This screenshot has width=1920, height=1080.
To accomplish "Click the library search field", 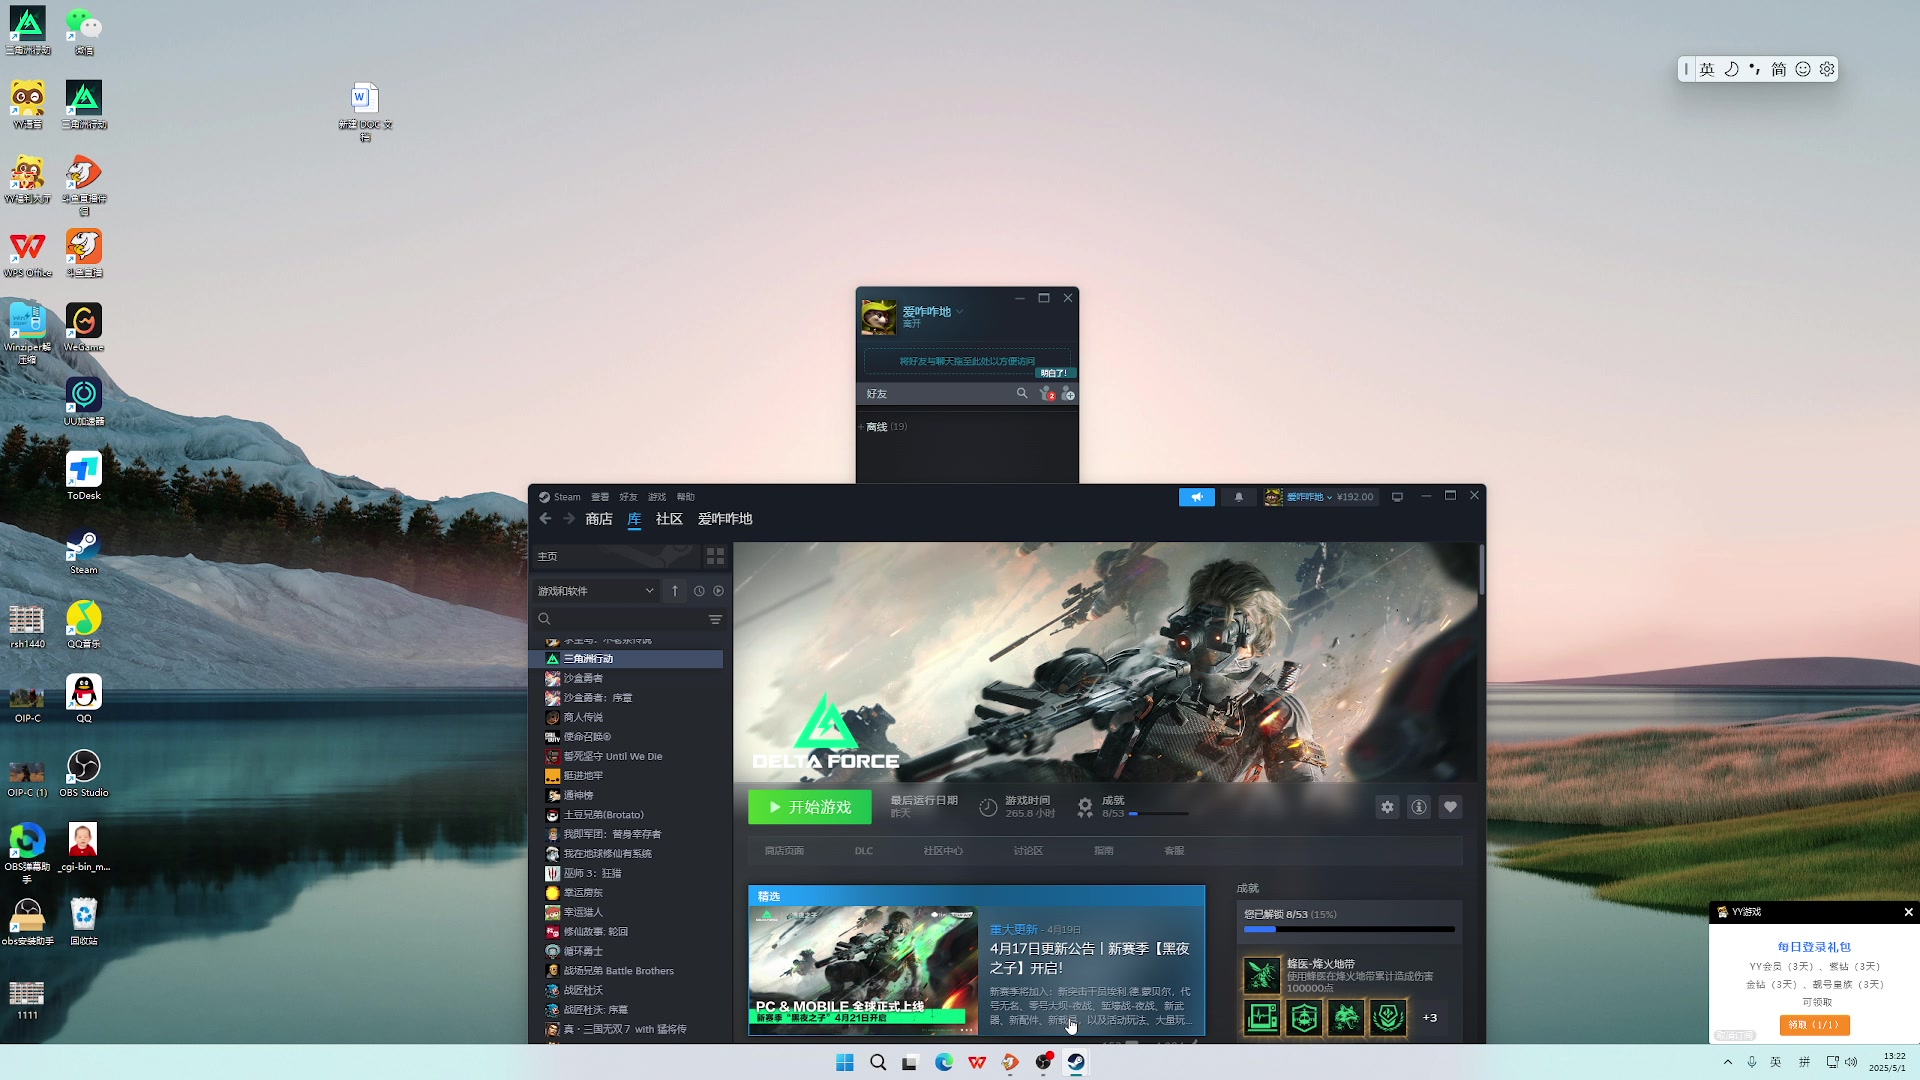I will [x=620, y=620].
